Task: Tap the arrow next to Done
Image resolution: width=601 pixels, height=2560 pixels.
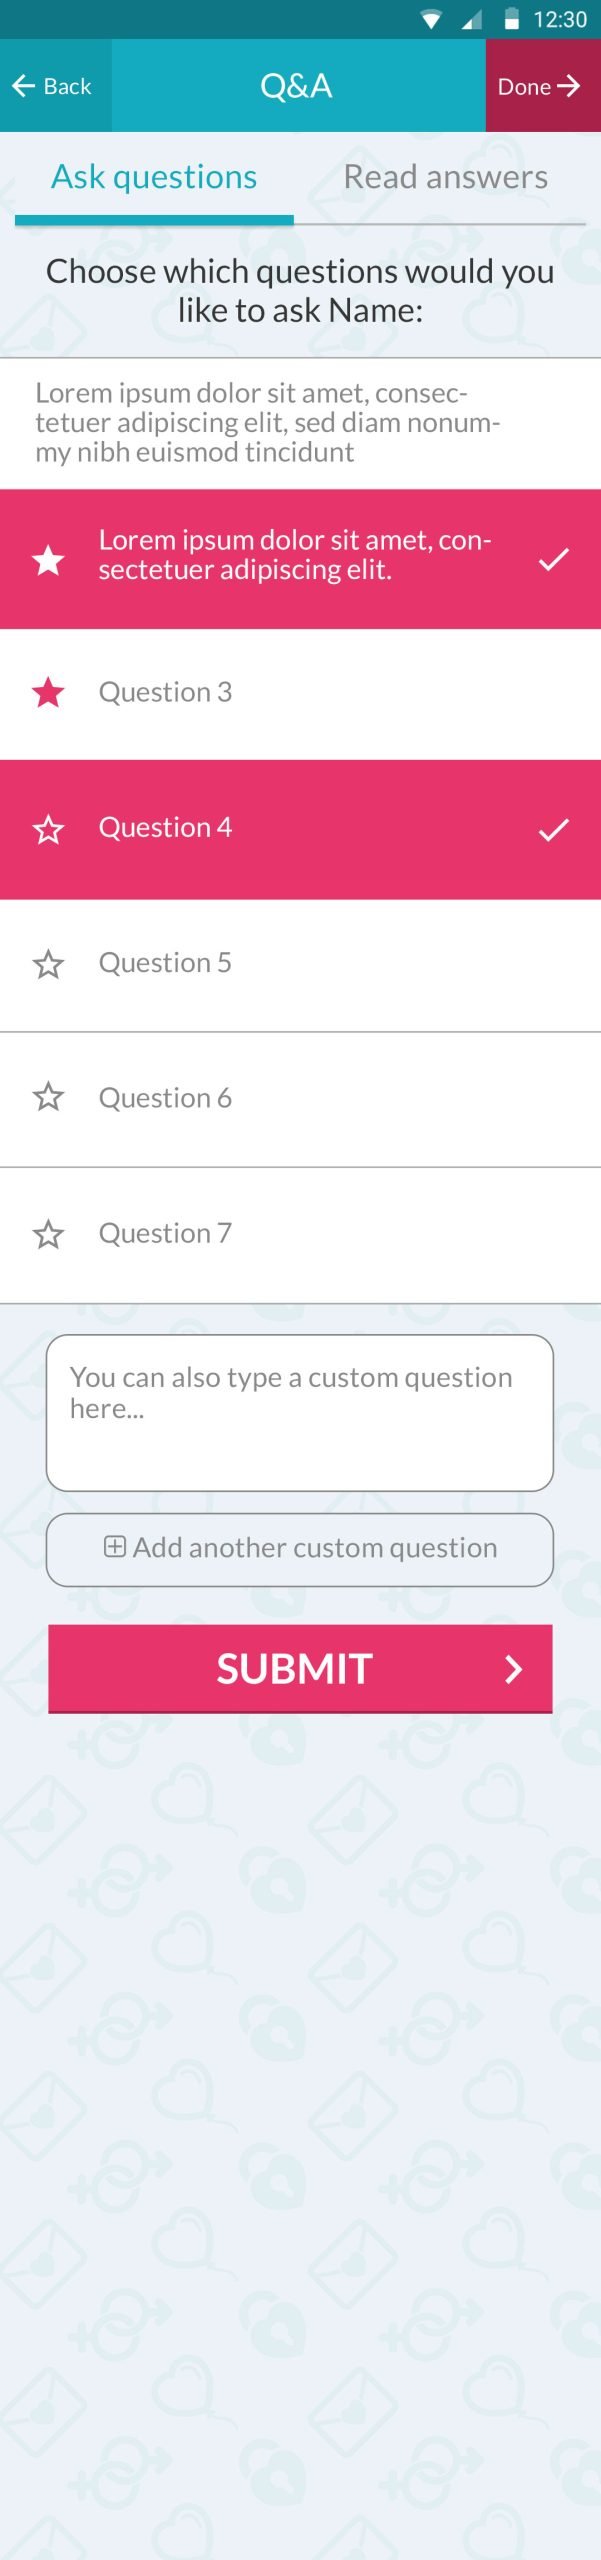Action: pyautogui.click(x=569, y=86)
